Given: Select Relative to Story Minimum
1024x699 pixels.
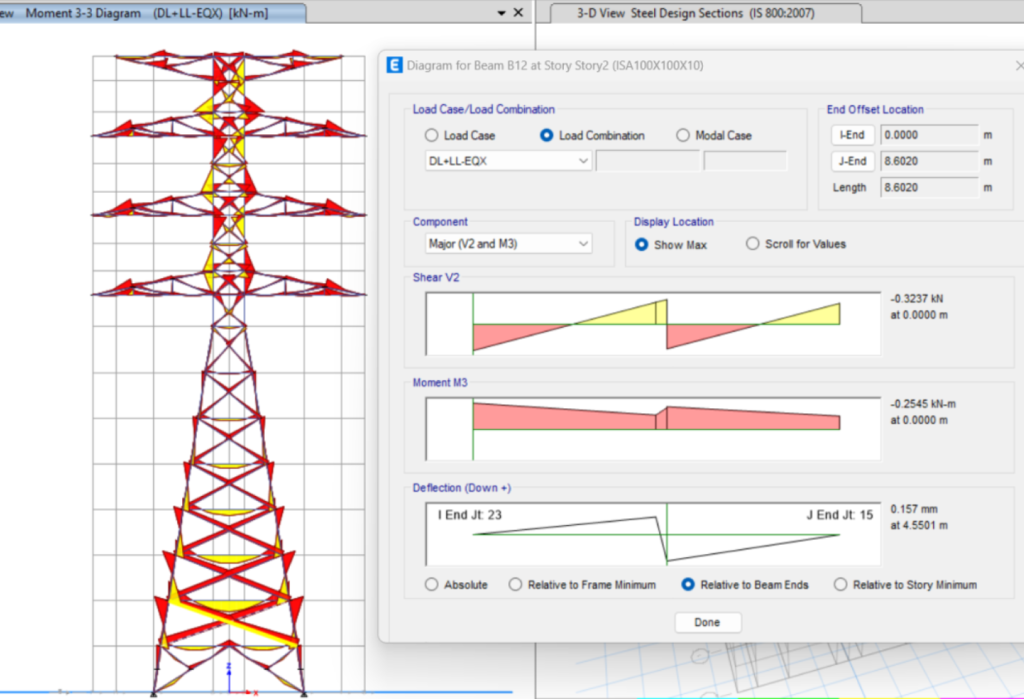Looking at the screenshot, I should 840,585.
